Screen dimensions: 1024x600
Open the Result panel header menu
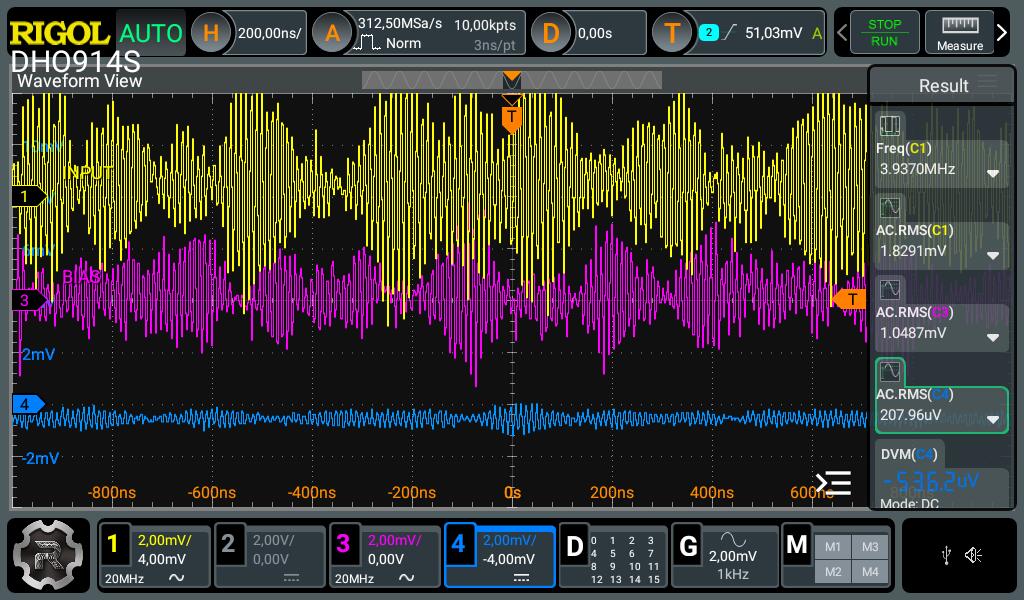988,84
